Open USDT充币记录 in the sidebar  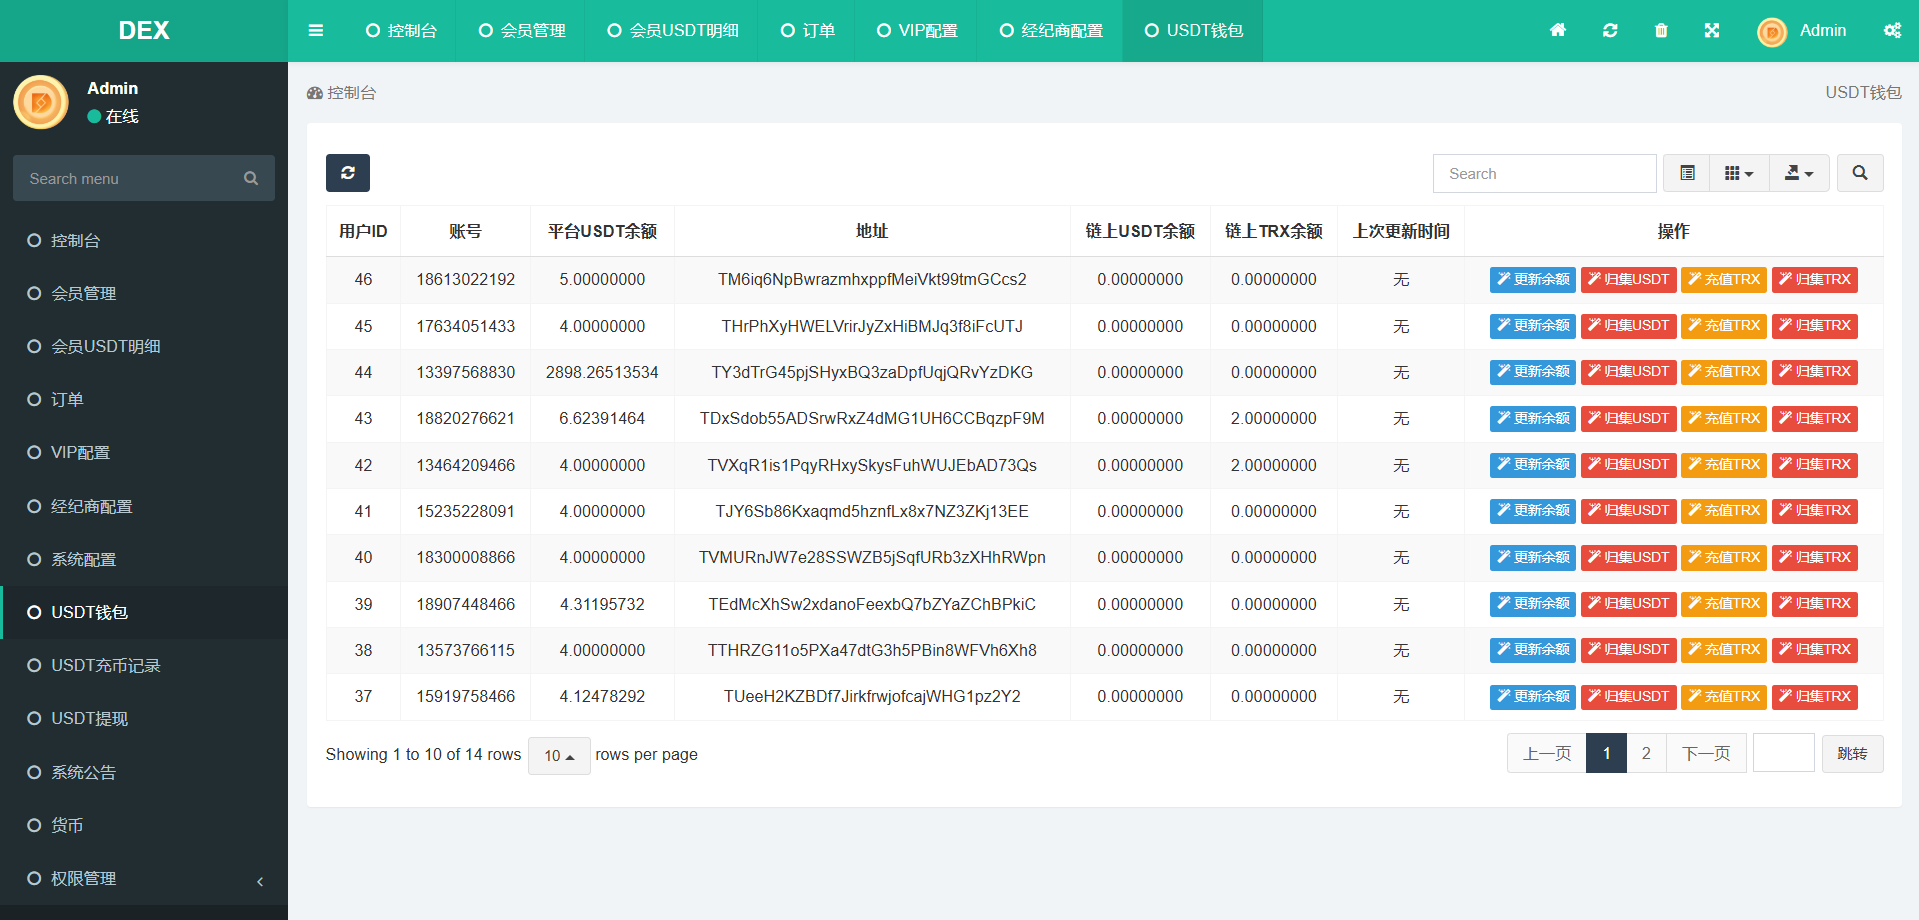[106, 665]
